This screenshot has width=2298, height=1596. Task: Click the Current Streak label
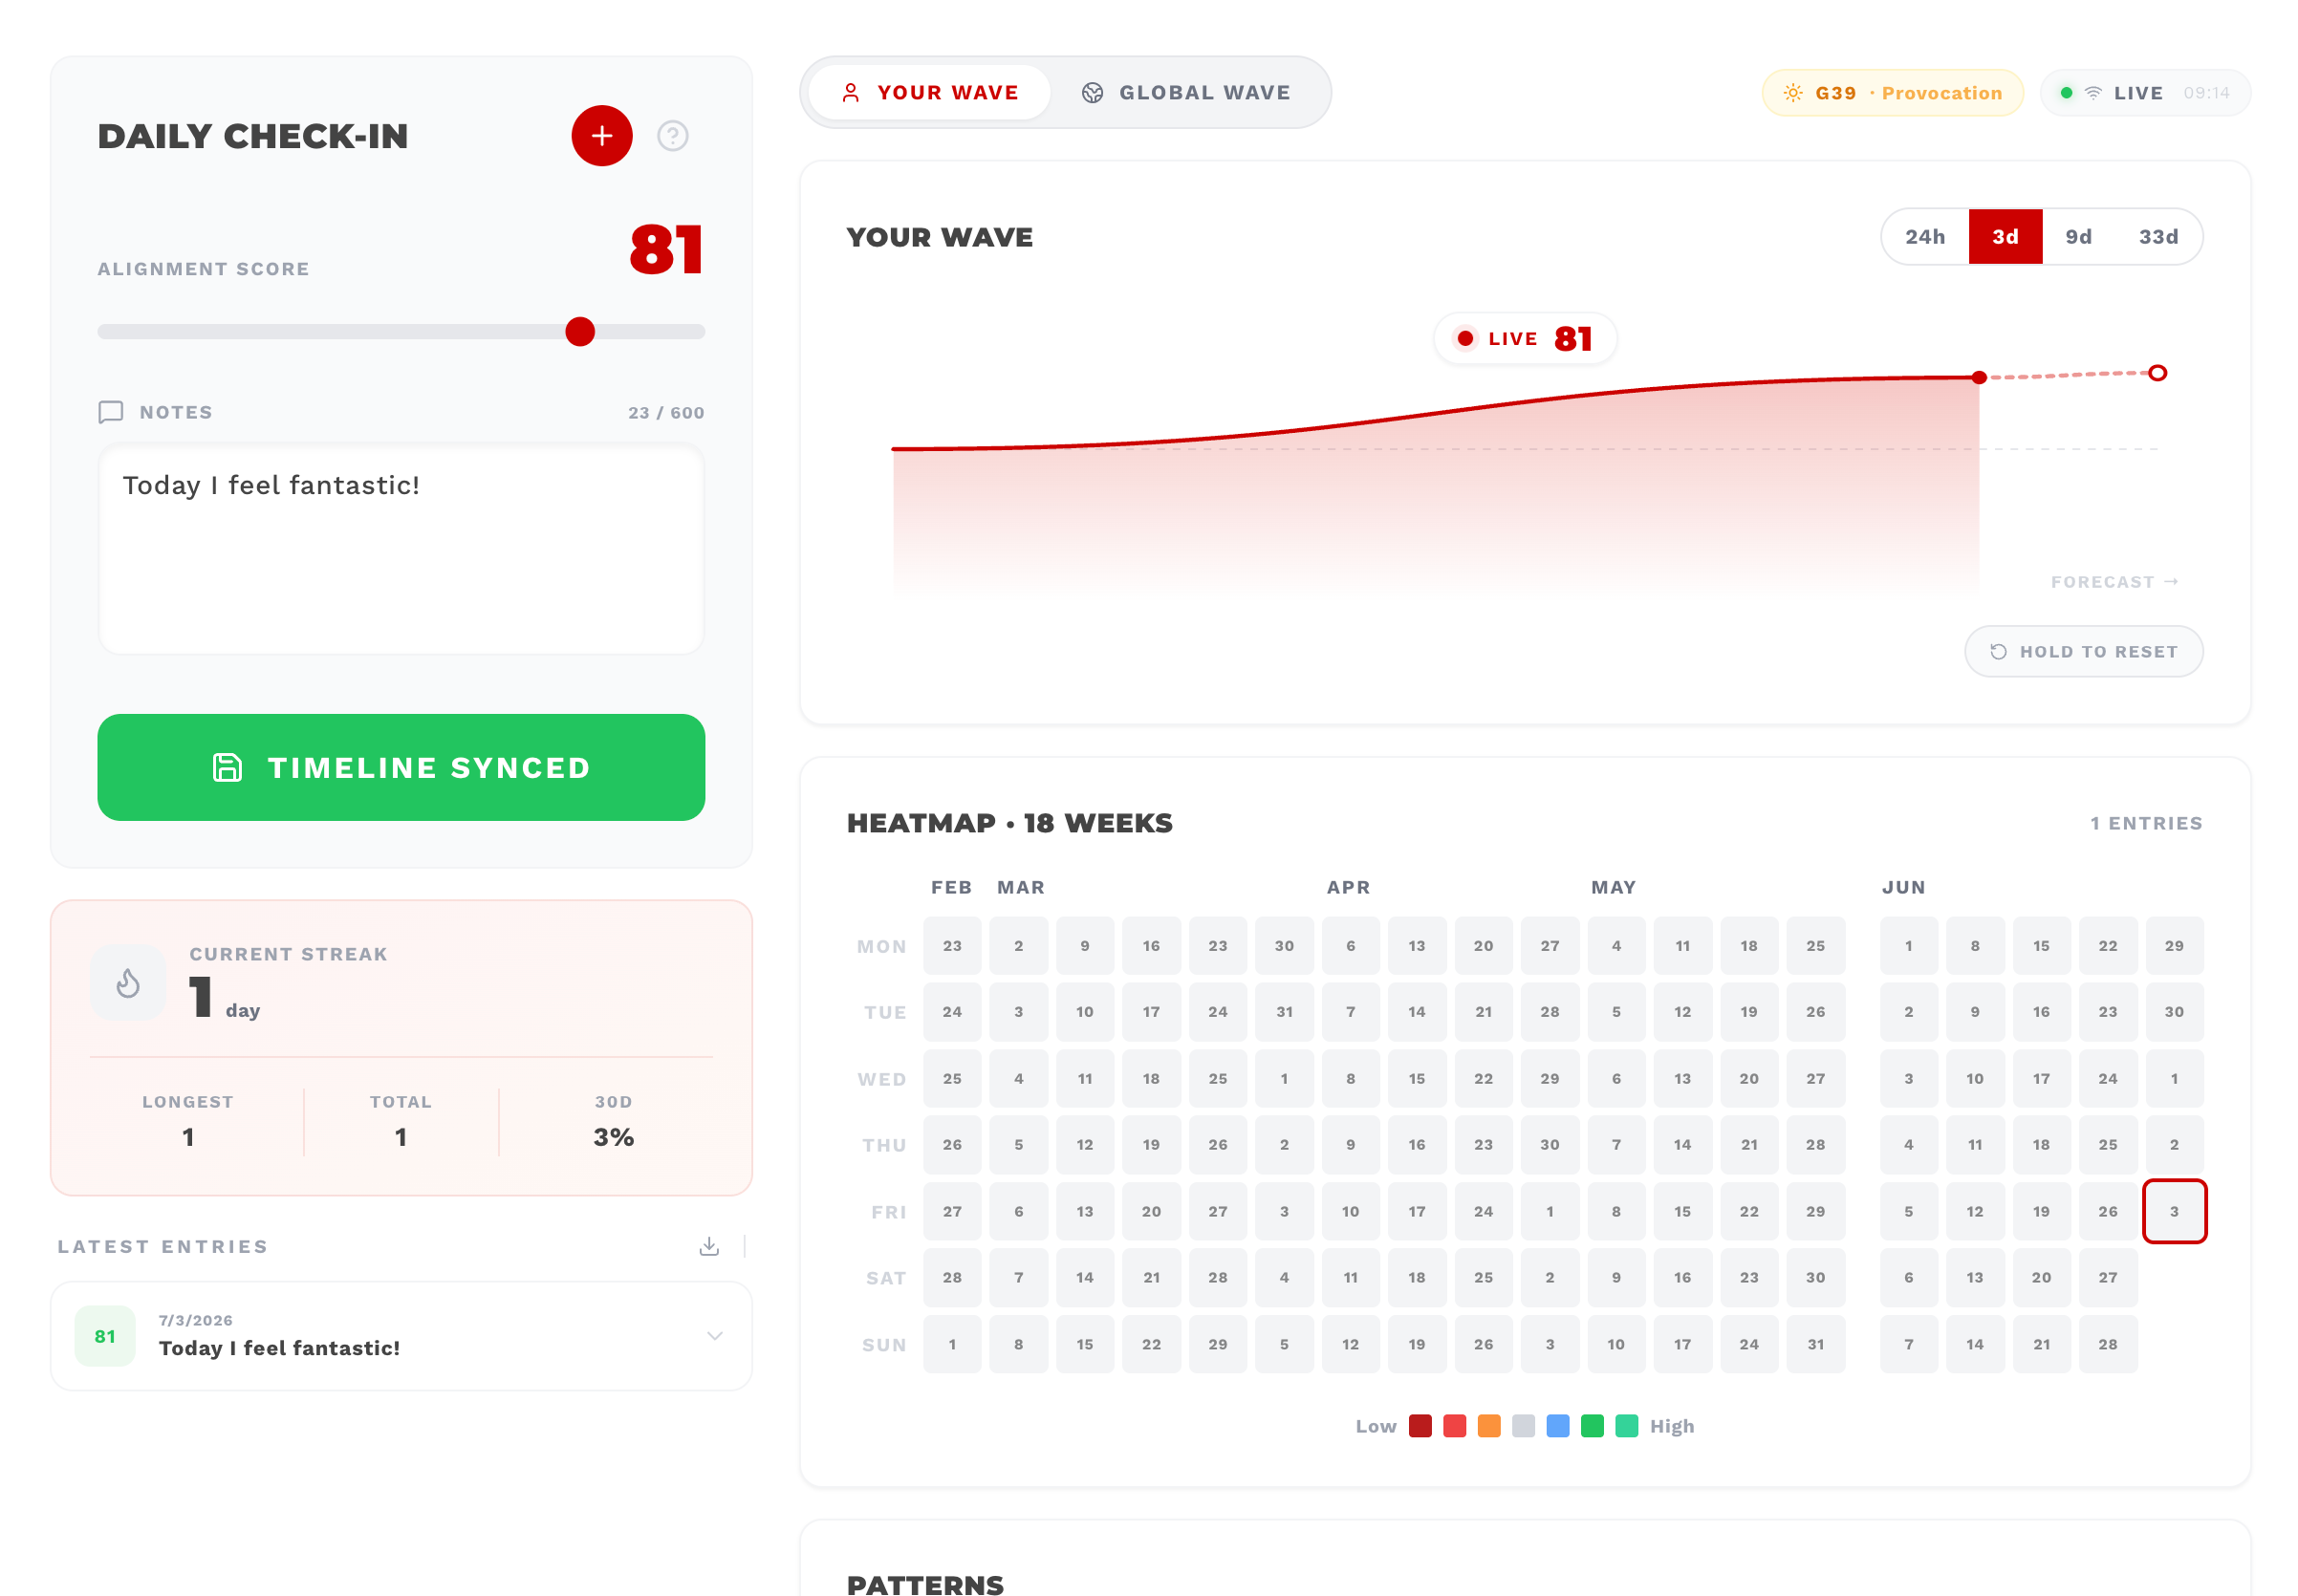pyautogui.click(x=288, y=954)
